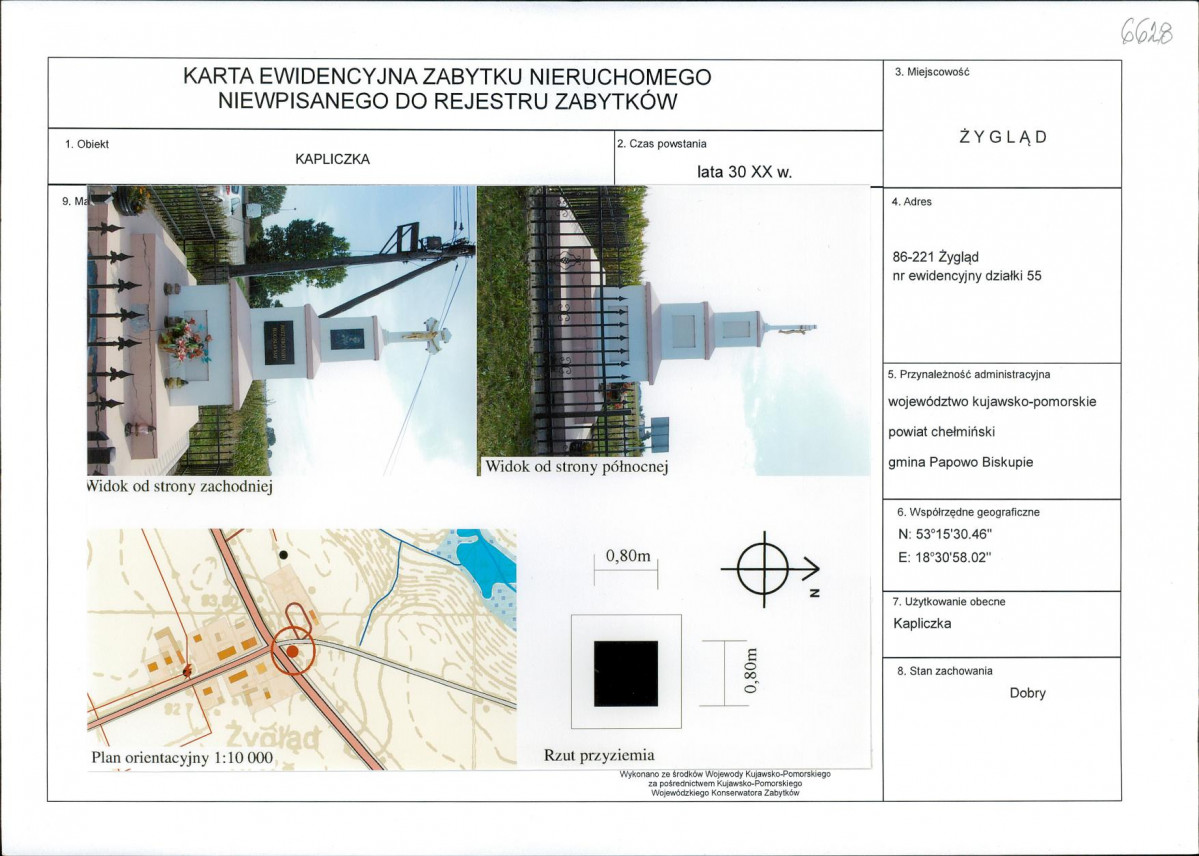
Task: Select the address text 86-221 Żygląd
Action: 935,257
